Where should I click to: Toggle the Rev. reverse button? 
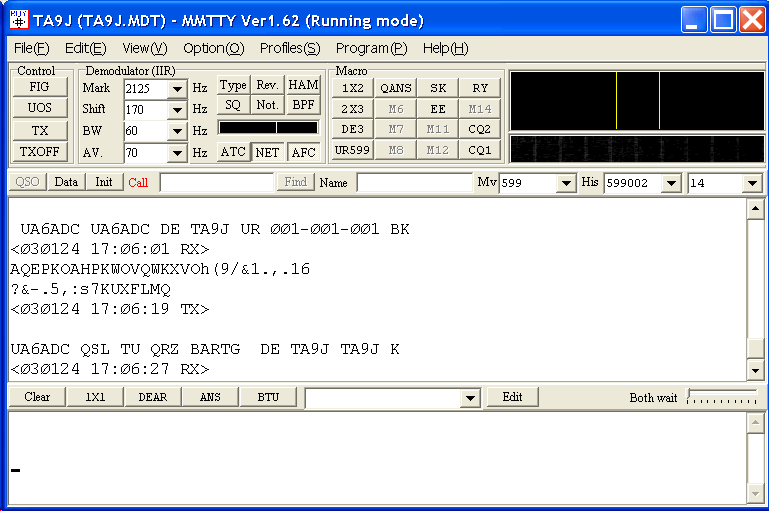267,85
